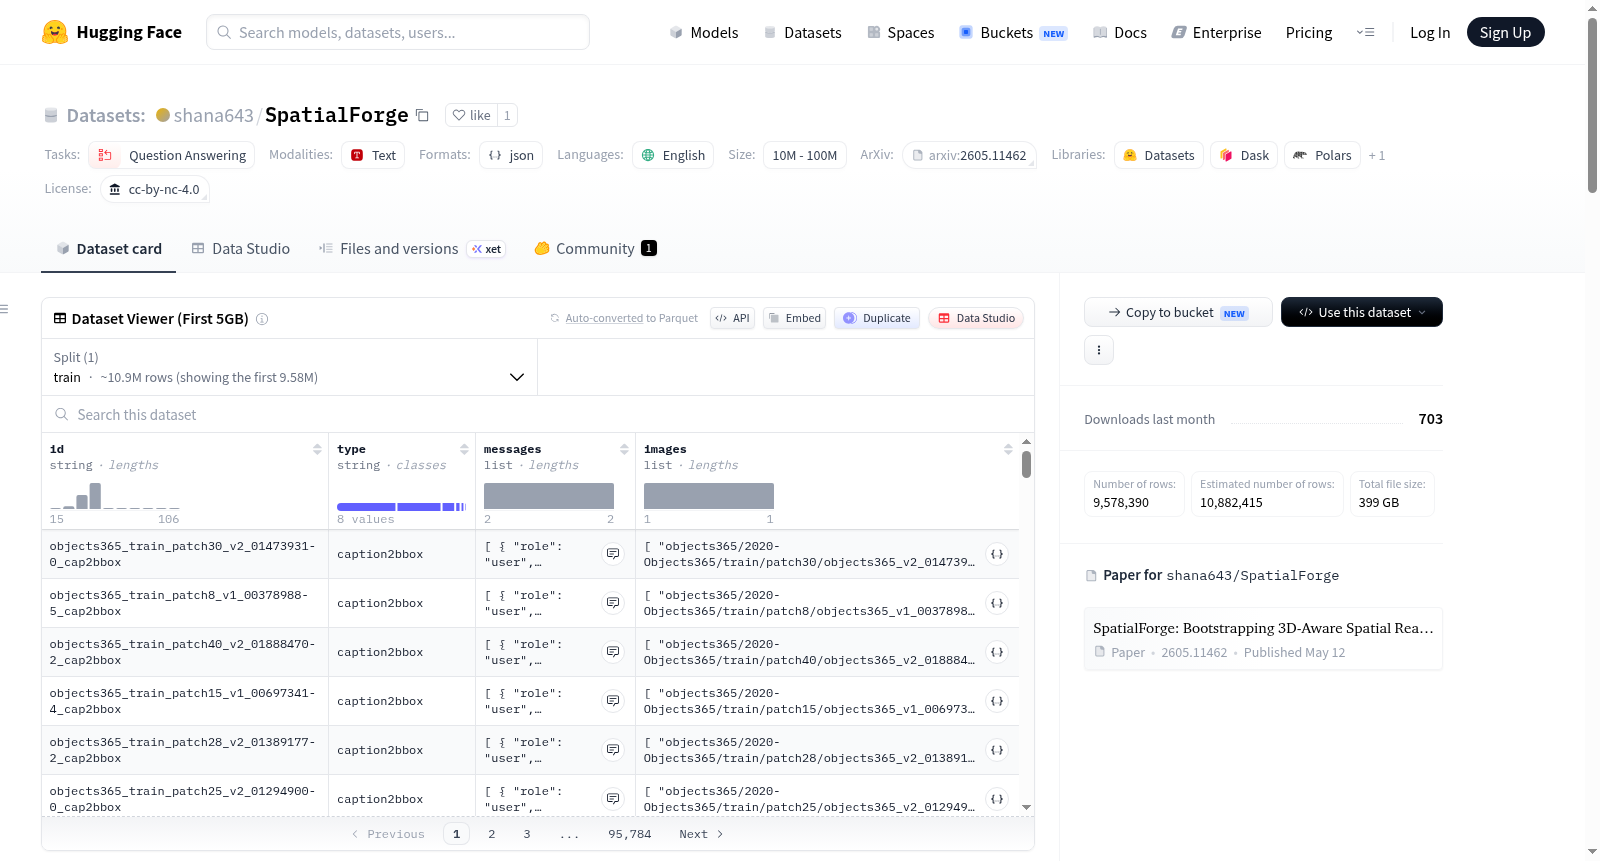Click the Duplicate button
The image size is (1600, 861).
coord(877,318)
